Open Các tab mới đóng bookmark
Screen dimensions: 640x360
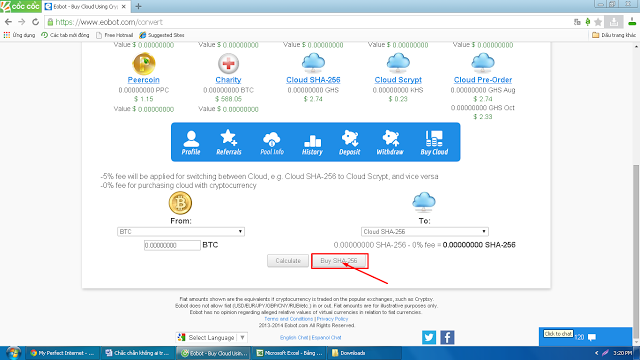65,35
